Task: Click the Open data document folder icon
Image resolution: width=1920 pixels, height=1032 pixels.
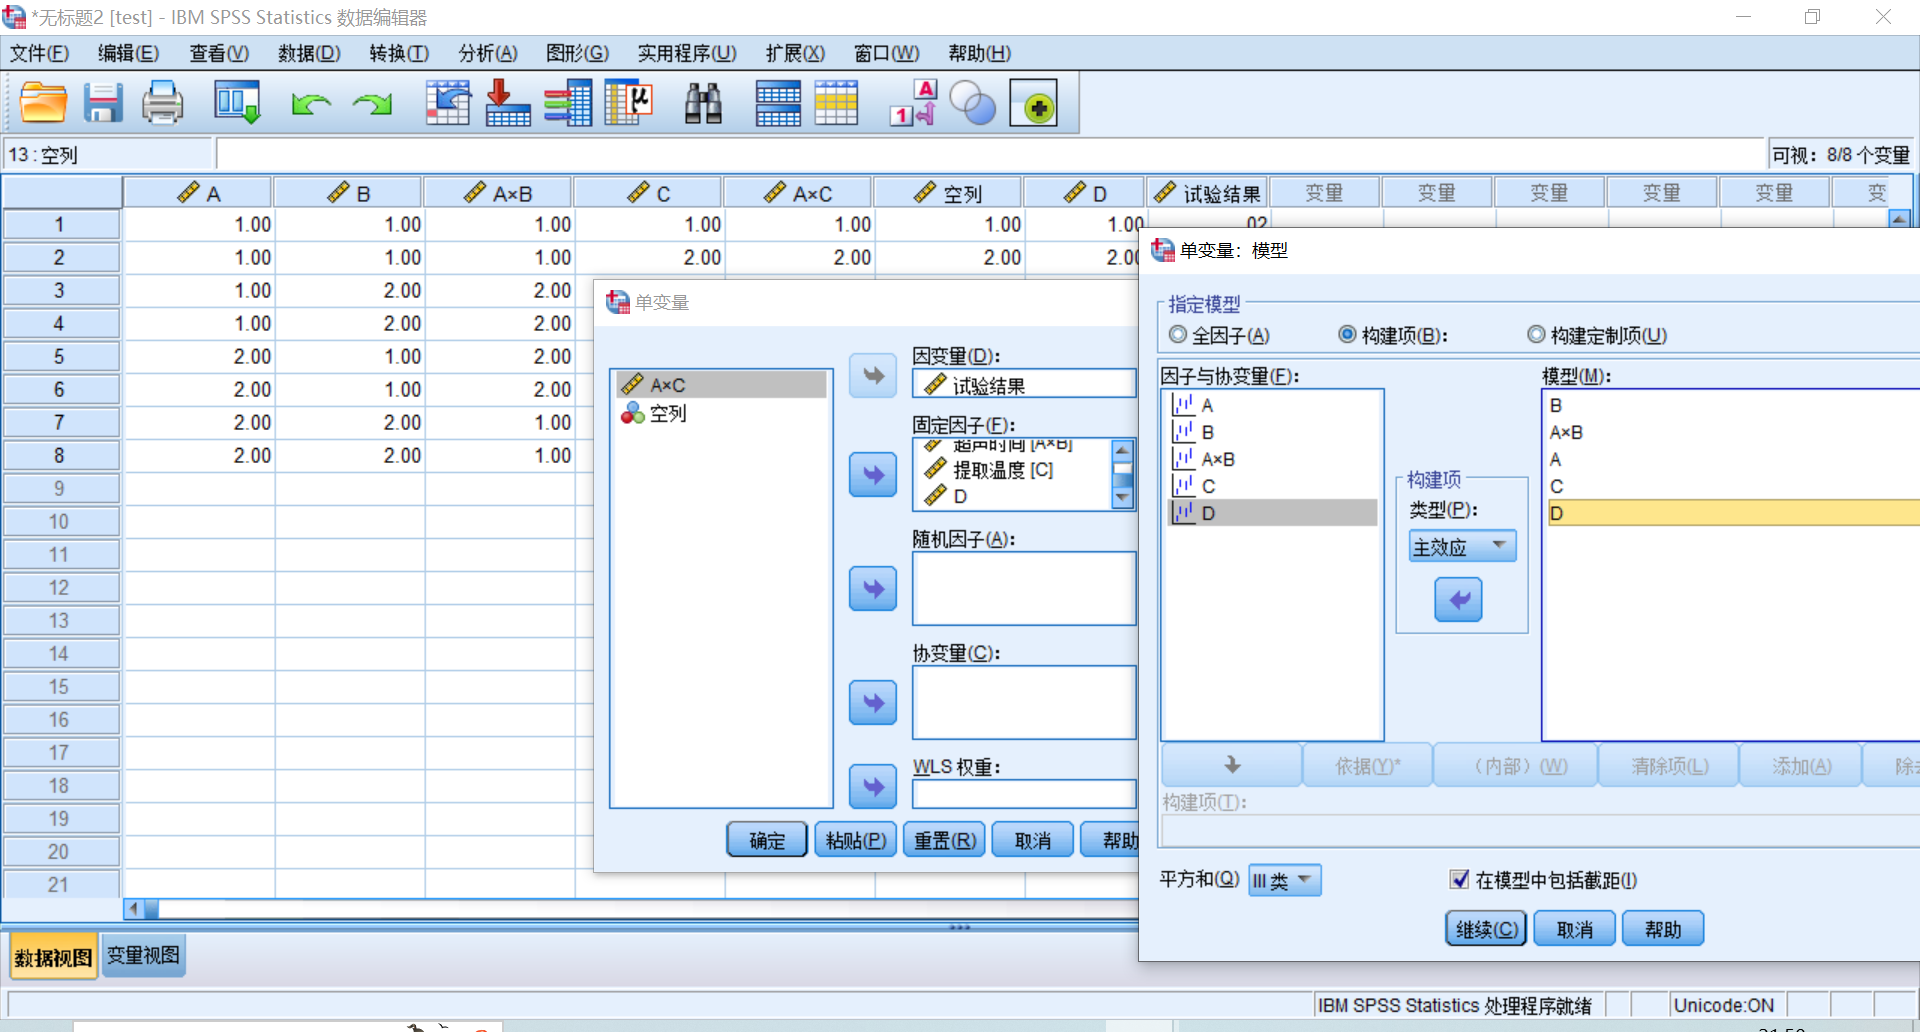Action: coord(43,103)
